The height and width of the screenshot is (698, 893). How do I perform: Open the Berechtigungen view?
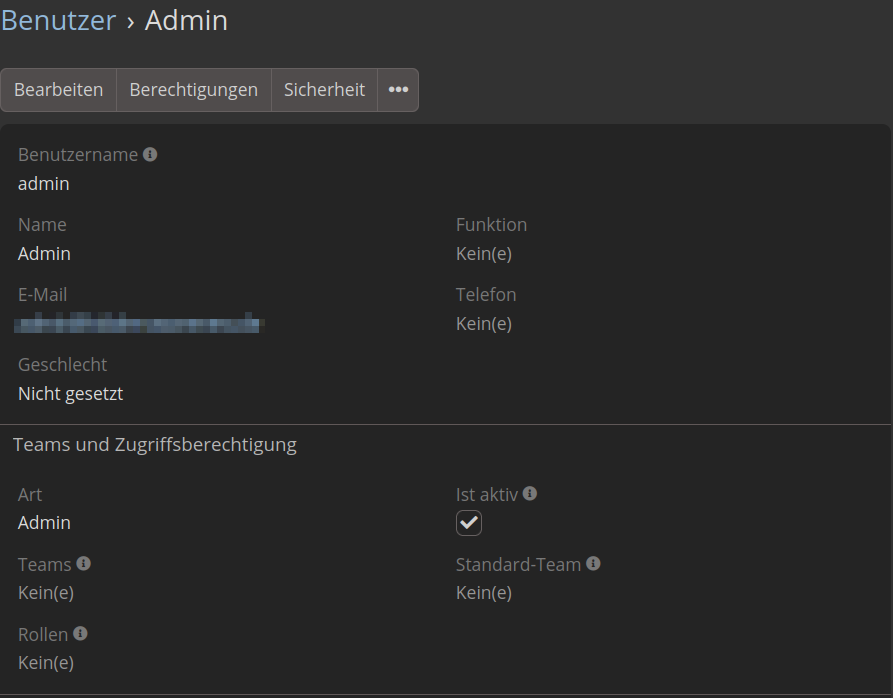tap(194, 90)
